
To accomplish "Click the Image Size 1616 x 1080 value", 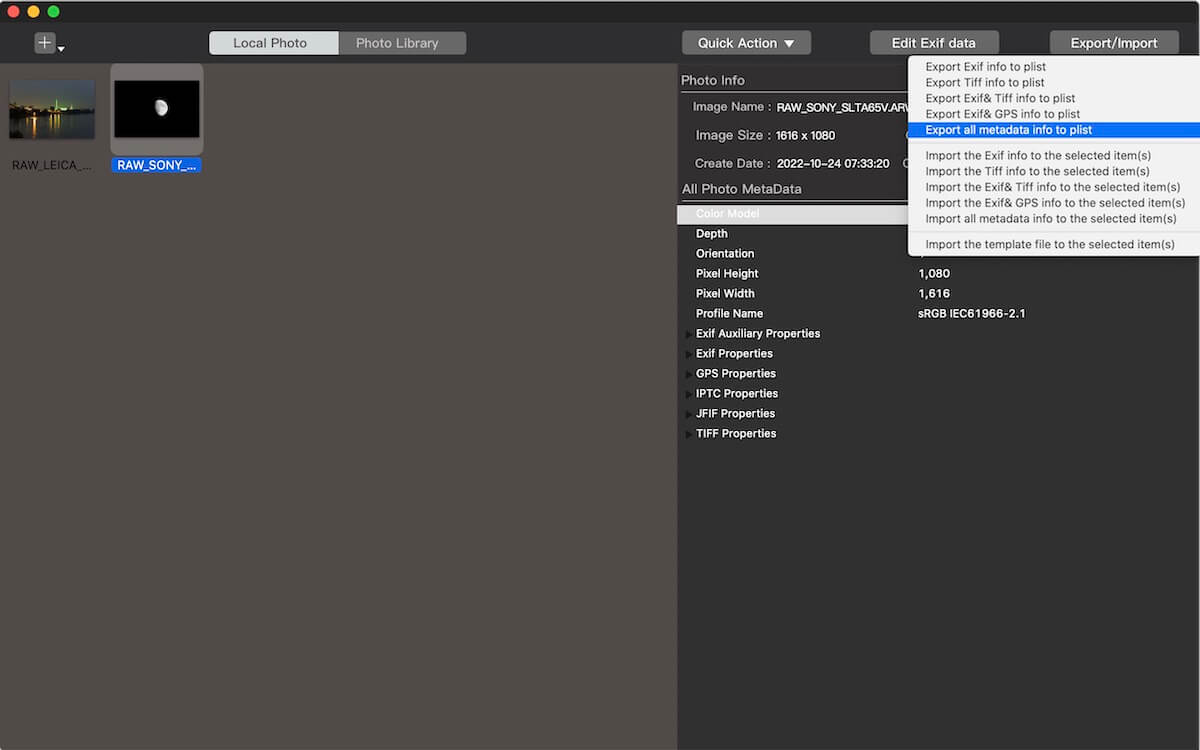I will click(805, 135).
